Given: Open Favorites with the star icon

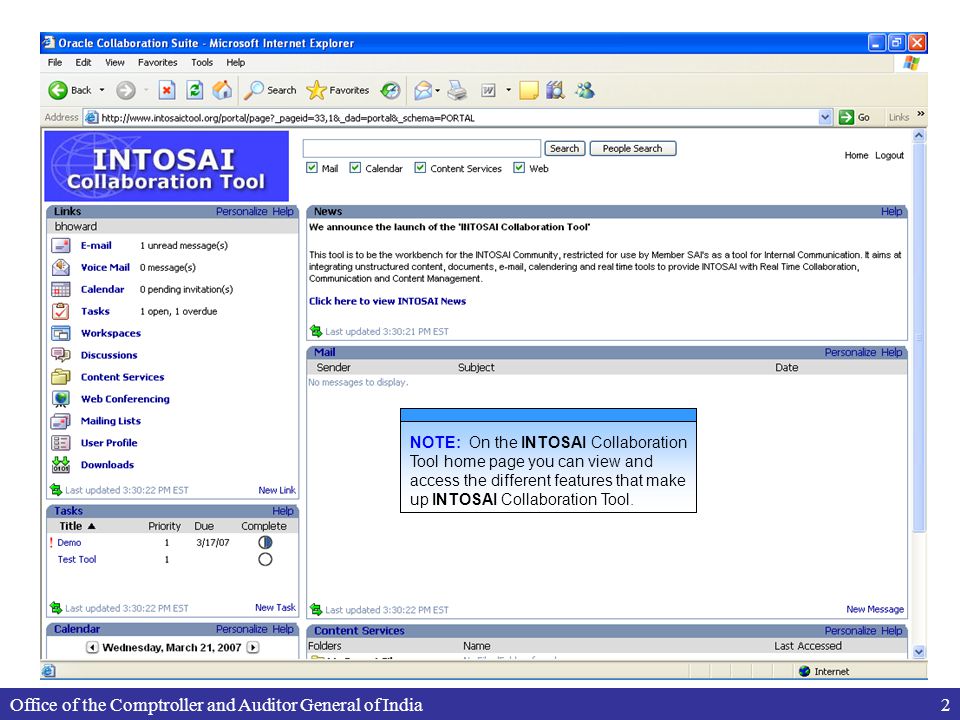Looking at the screenshot, I should 316,90.
